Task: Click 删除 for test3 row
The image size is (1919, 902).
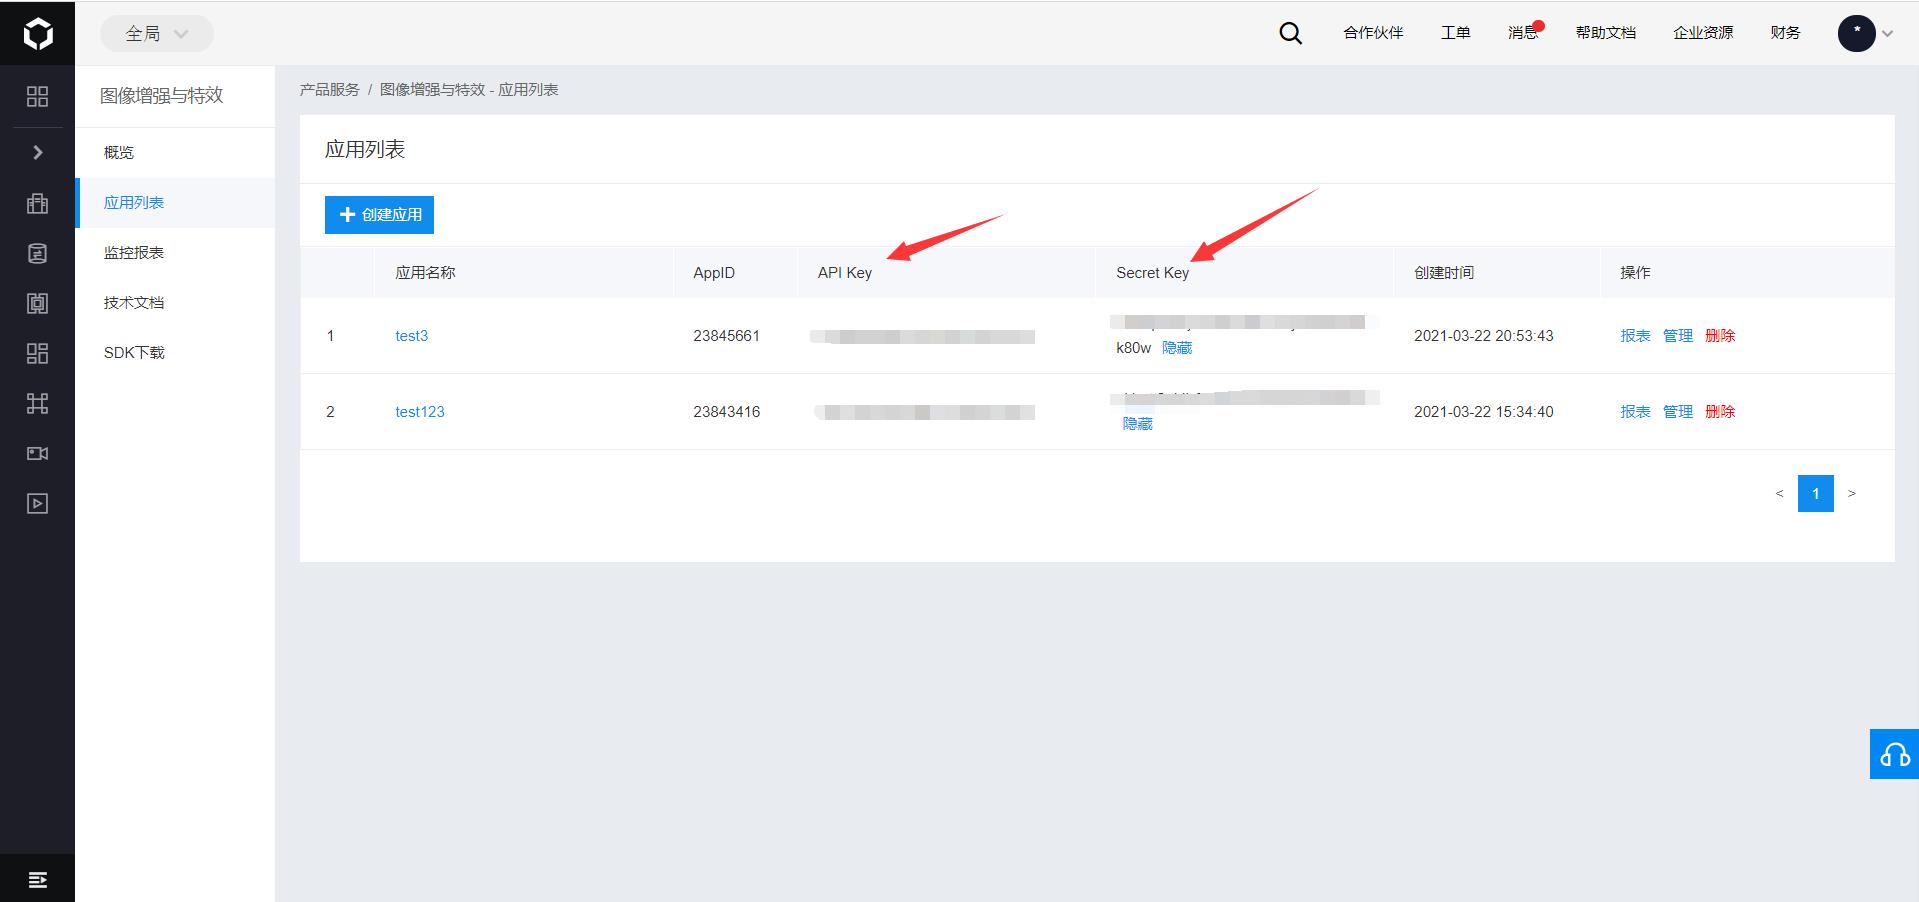Action: (1720, 336)
